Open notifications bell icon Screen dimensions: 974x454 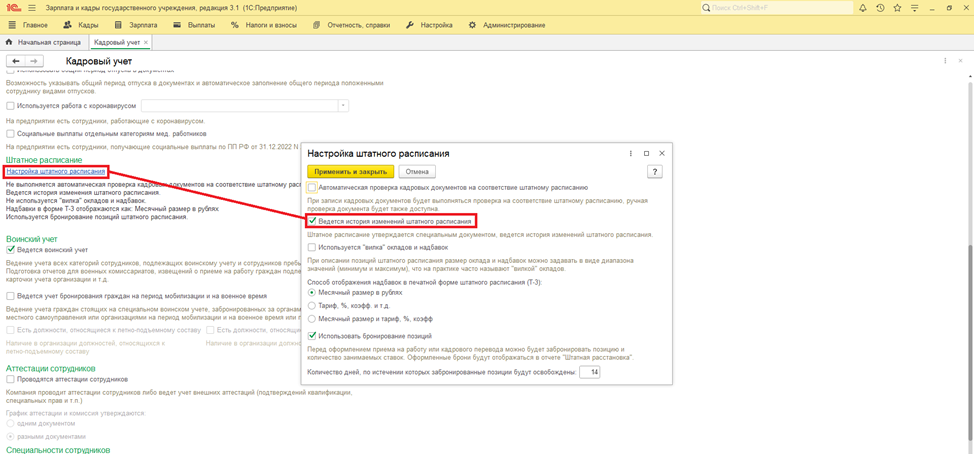pyautogui.click(x=862, y=8)
